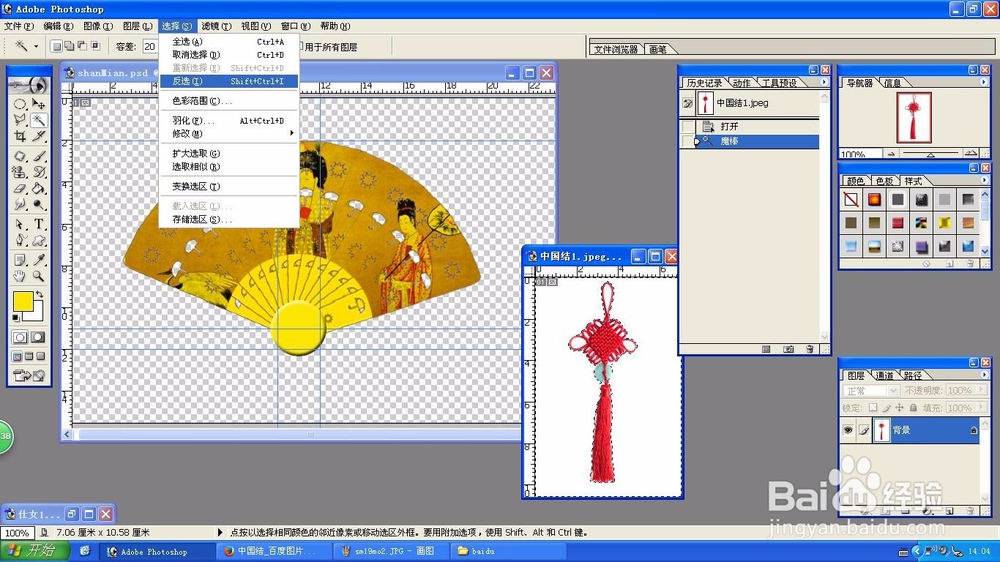
Task: Select the Brush tool
Action: point(39,156)
